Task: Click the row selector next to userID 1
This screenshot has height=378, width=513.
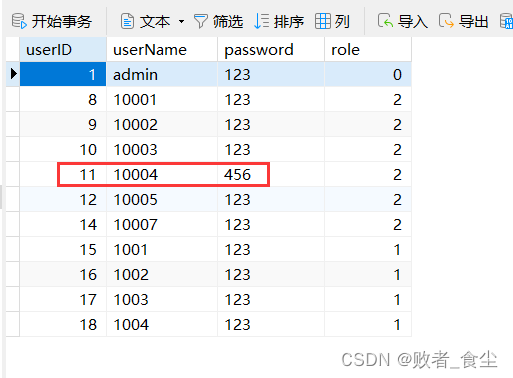Action: pos(13,74)
